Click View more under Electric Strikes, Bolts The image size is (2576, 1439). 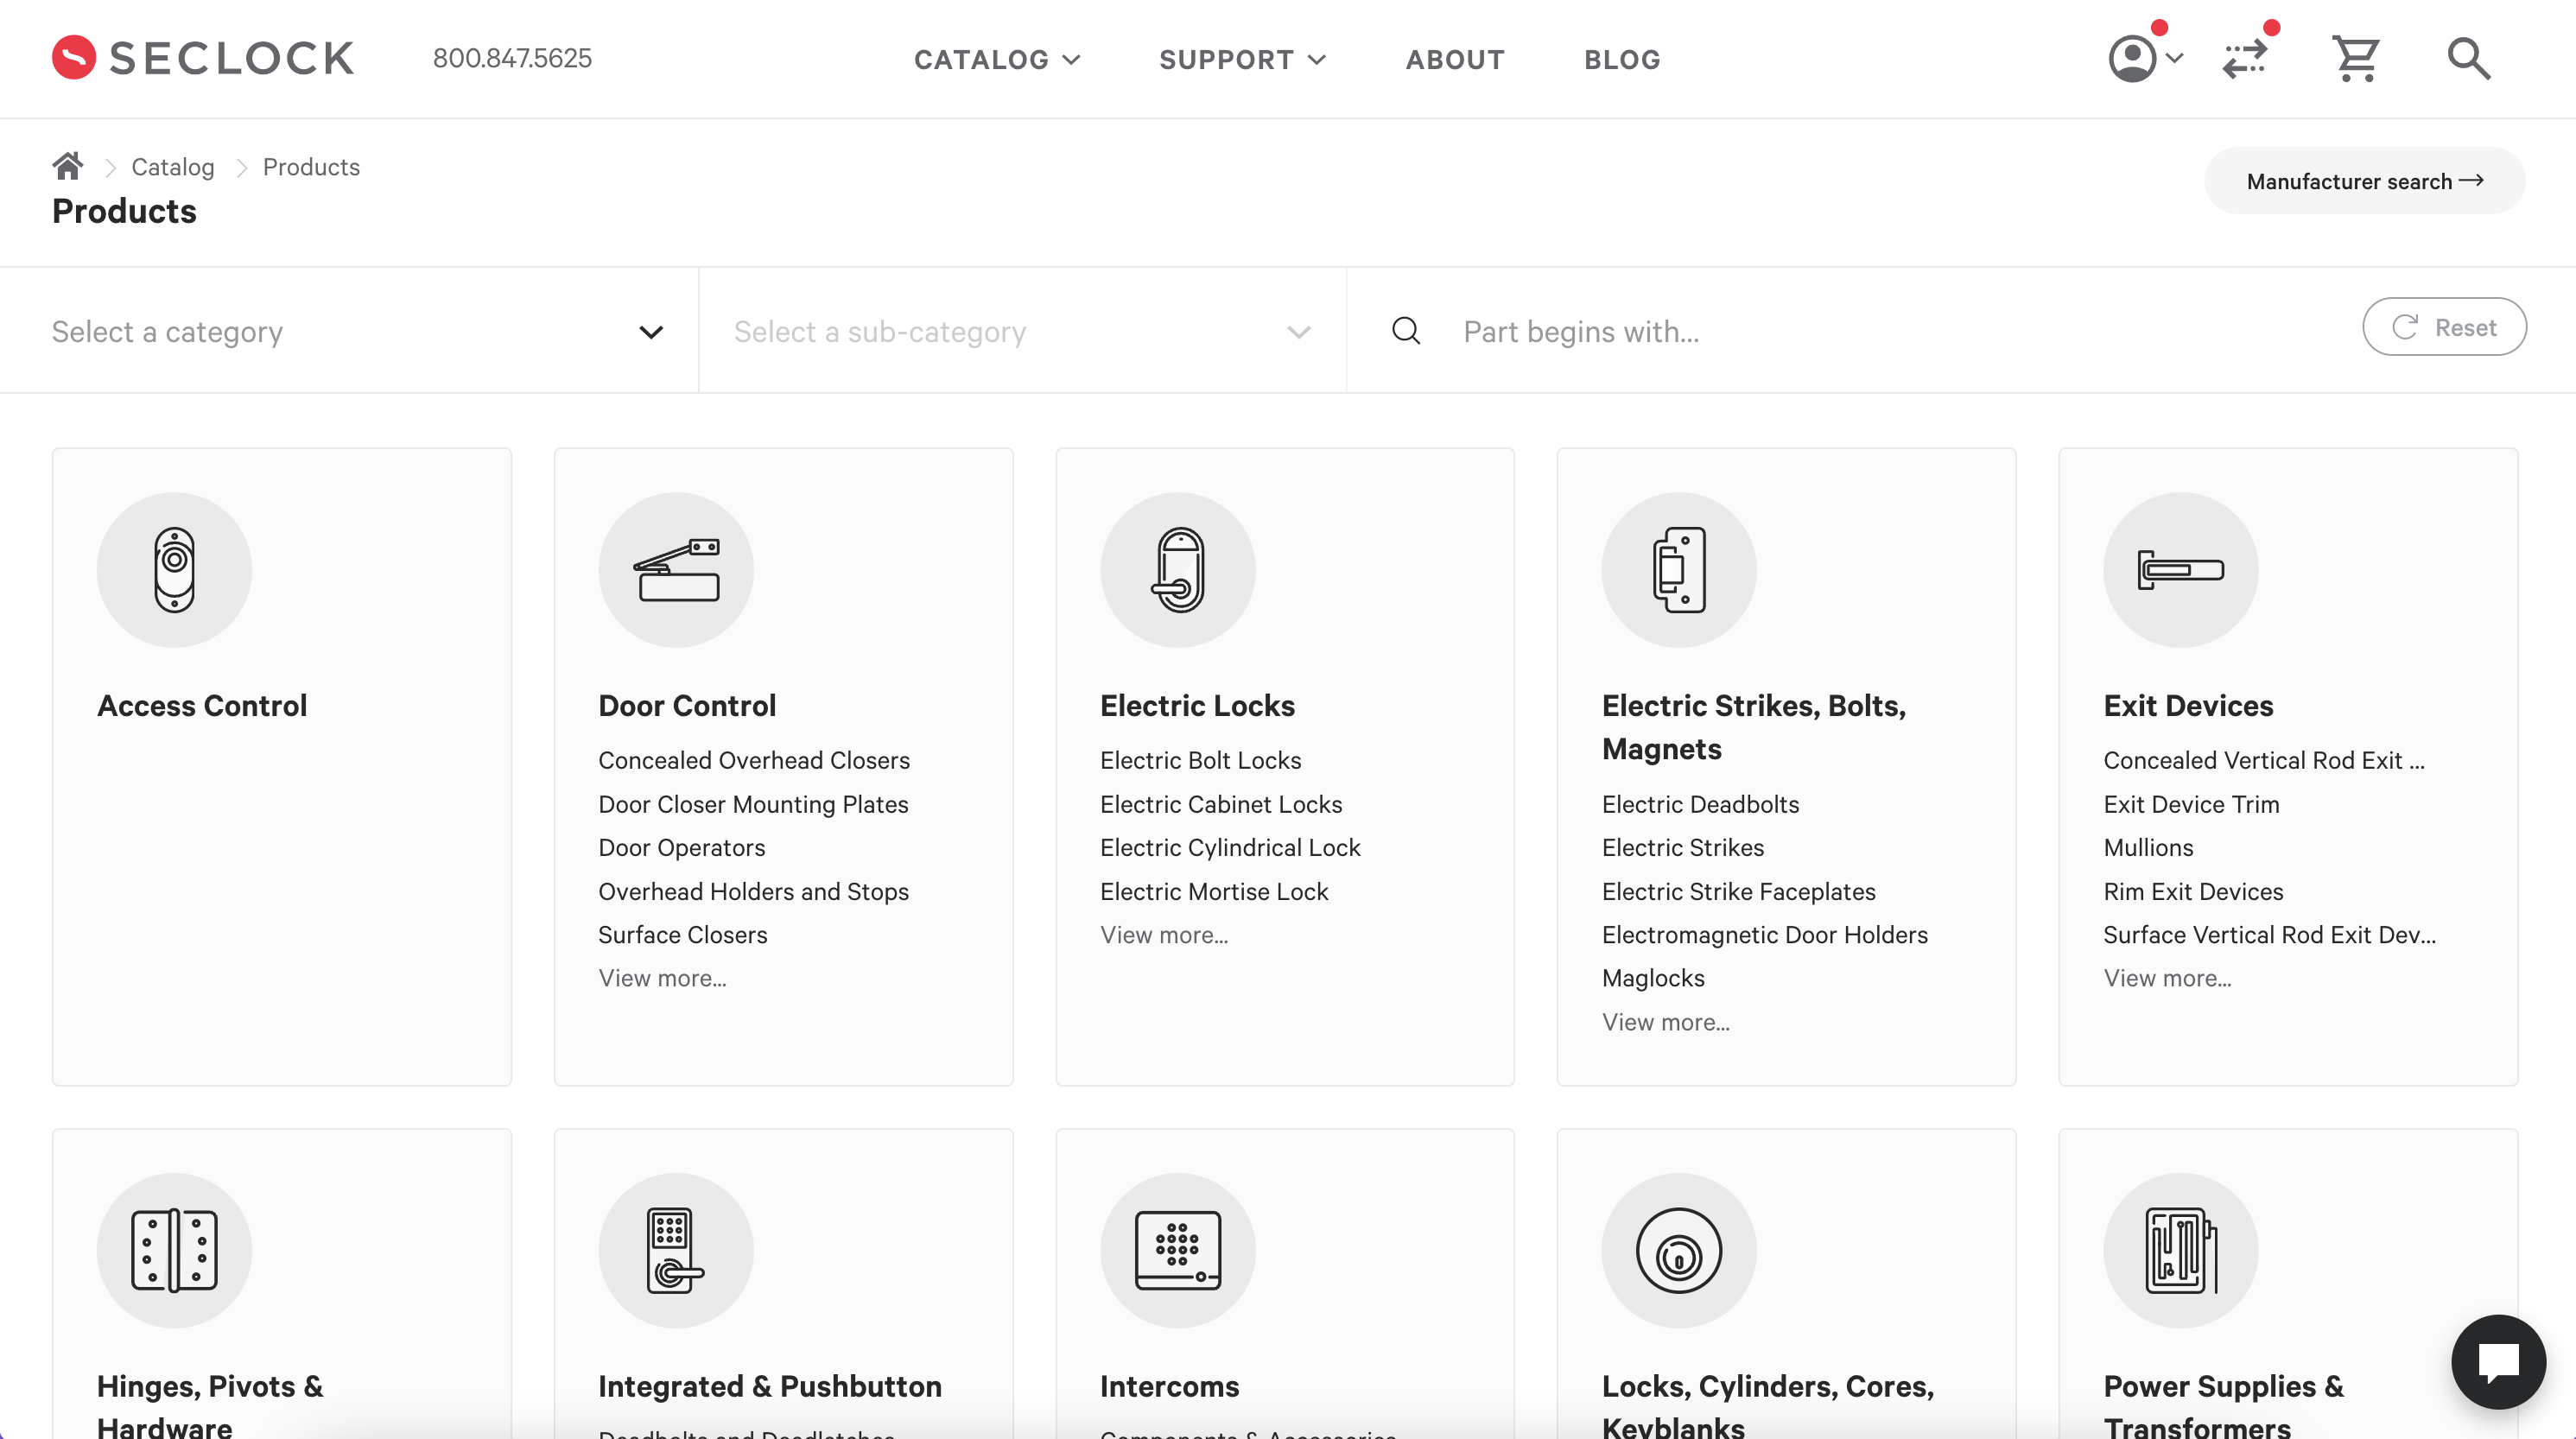pyautogui.click(x=1666, y=1022)
